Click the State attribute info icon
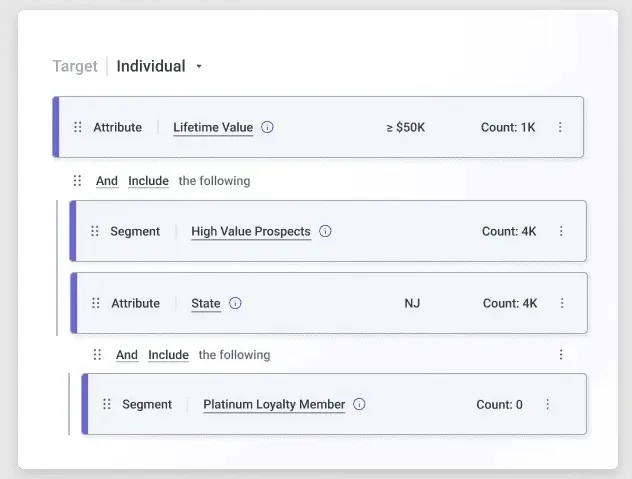Viewport: 632px width, 479px height. [235, 303]
